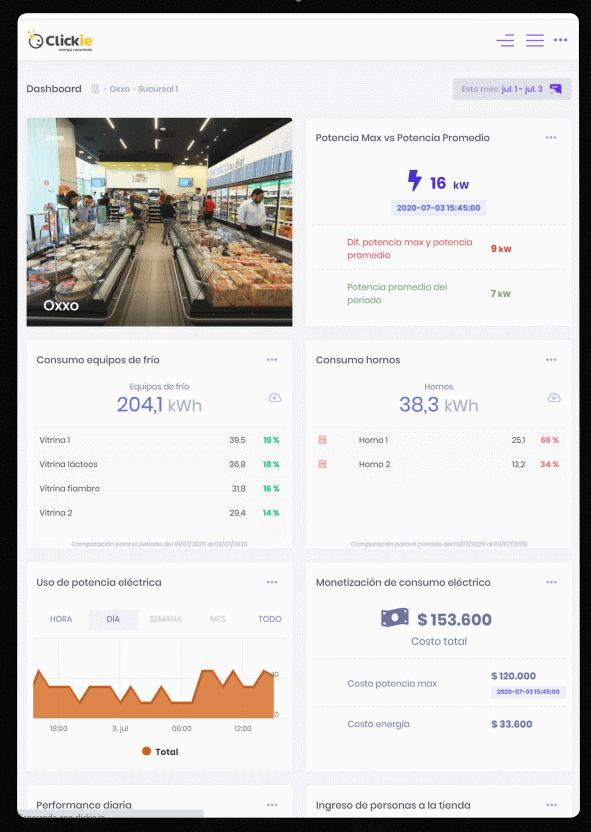The image size is (591, 832).
Task: Click the lightning bolt power icon
Action: point(414,180)
